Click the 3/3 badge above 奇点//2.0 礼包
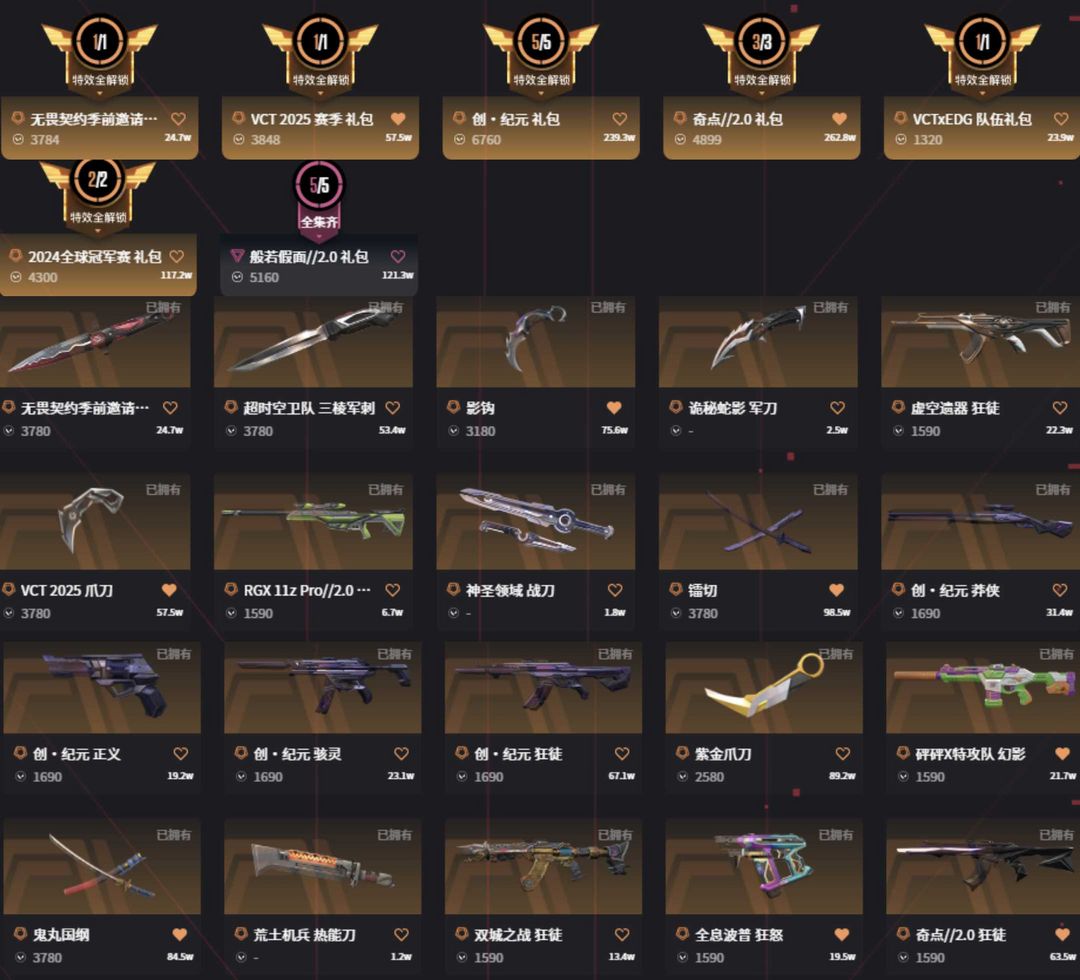 (x=762, y=42)
